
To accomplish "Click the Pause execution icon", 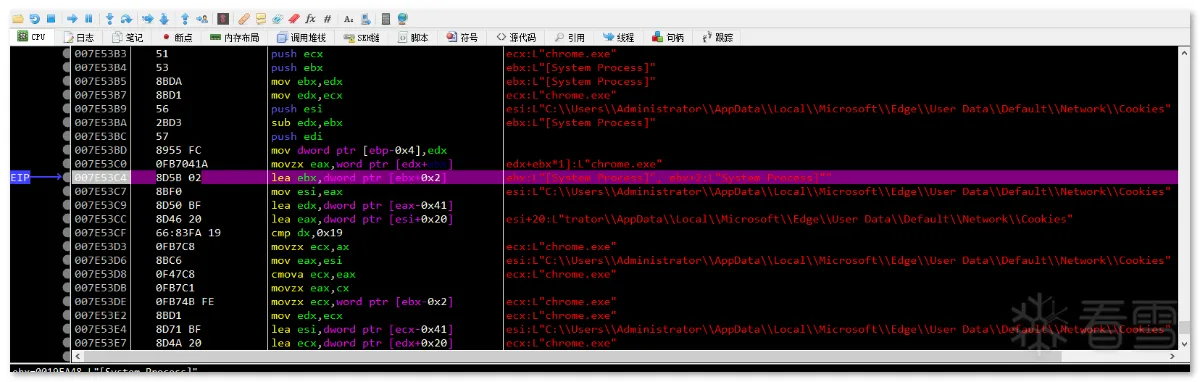I will [88, 18].
